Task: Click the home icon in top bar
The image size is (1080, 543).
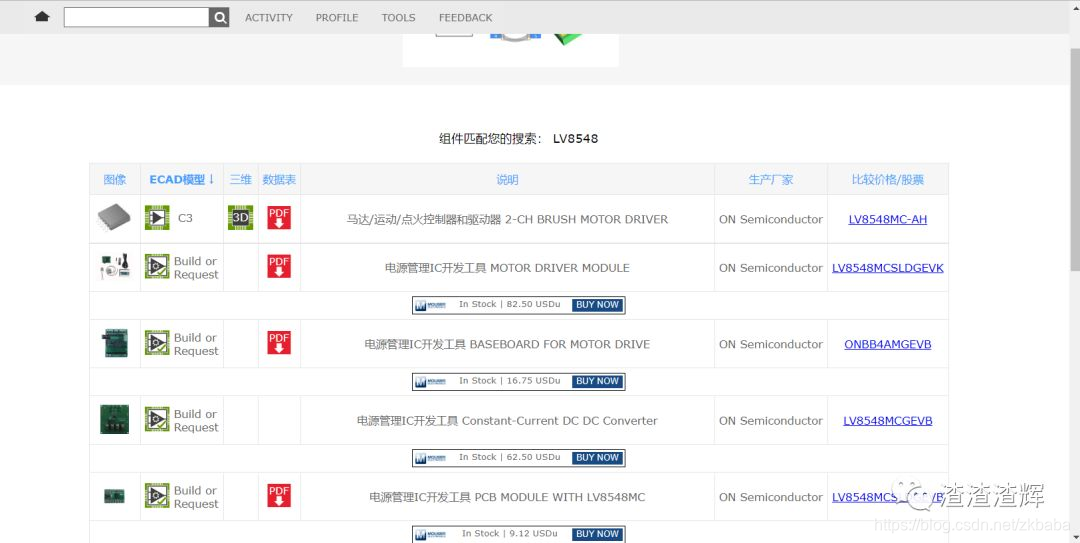Action: (42, 17)
